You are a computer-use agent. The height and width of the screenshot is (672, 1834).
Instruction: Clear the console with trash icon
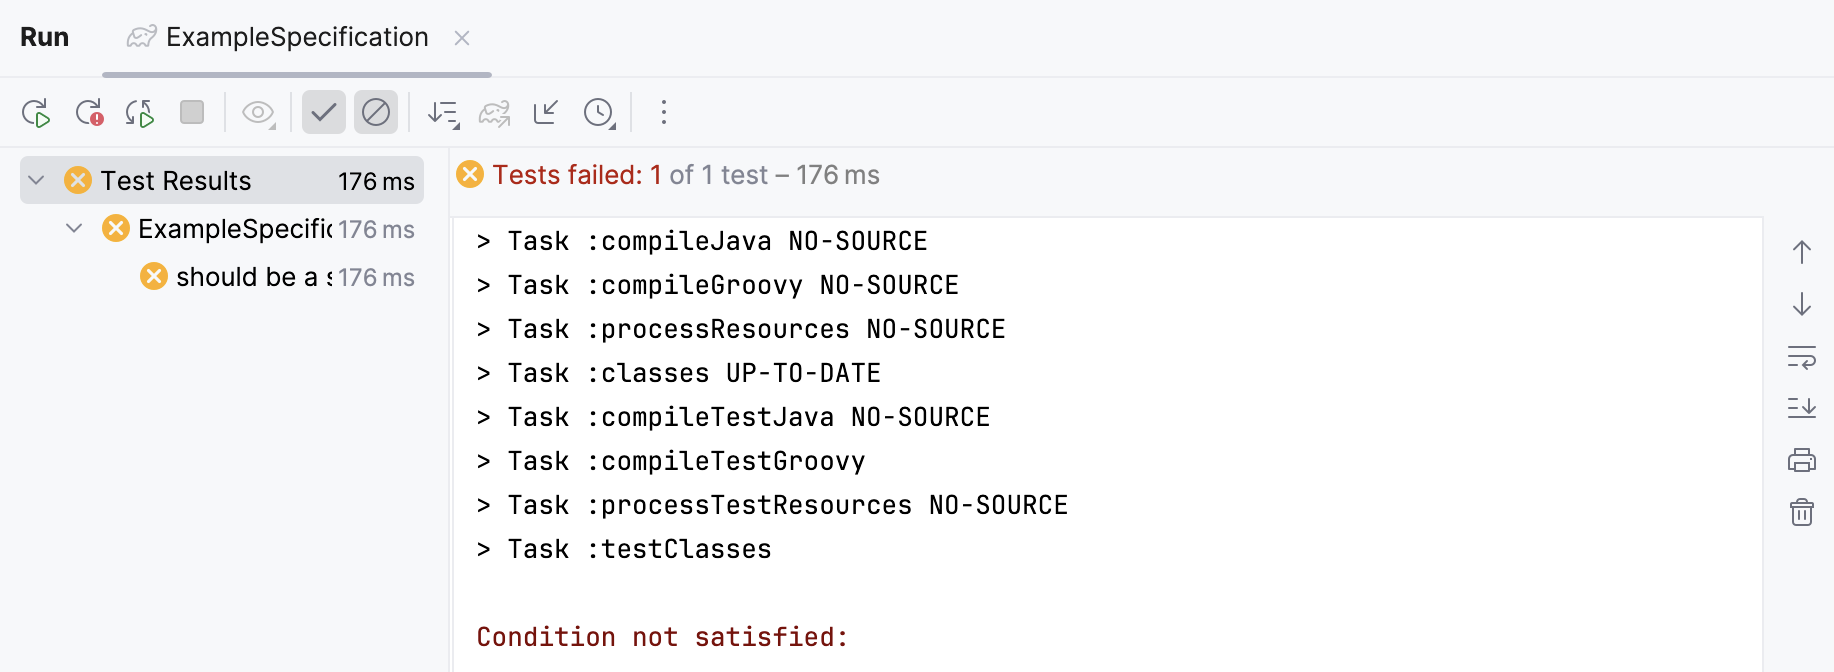1801,513
